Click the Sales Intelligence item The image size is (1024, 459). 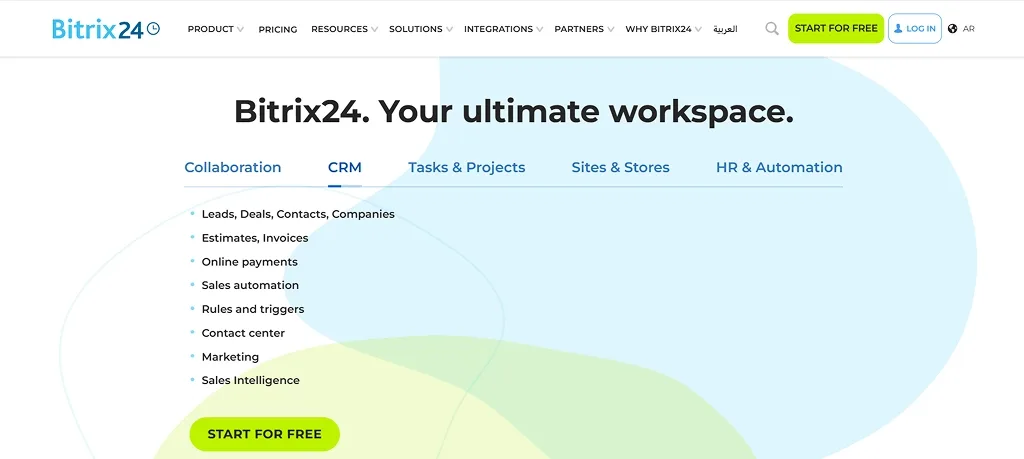pyautogui.click(x=250, y=380)
